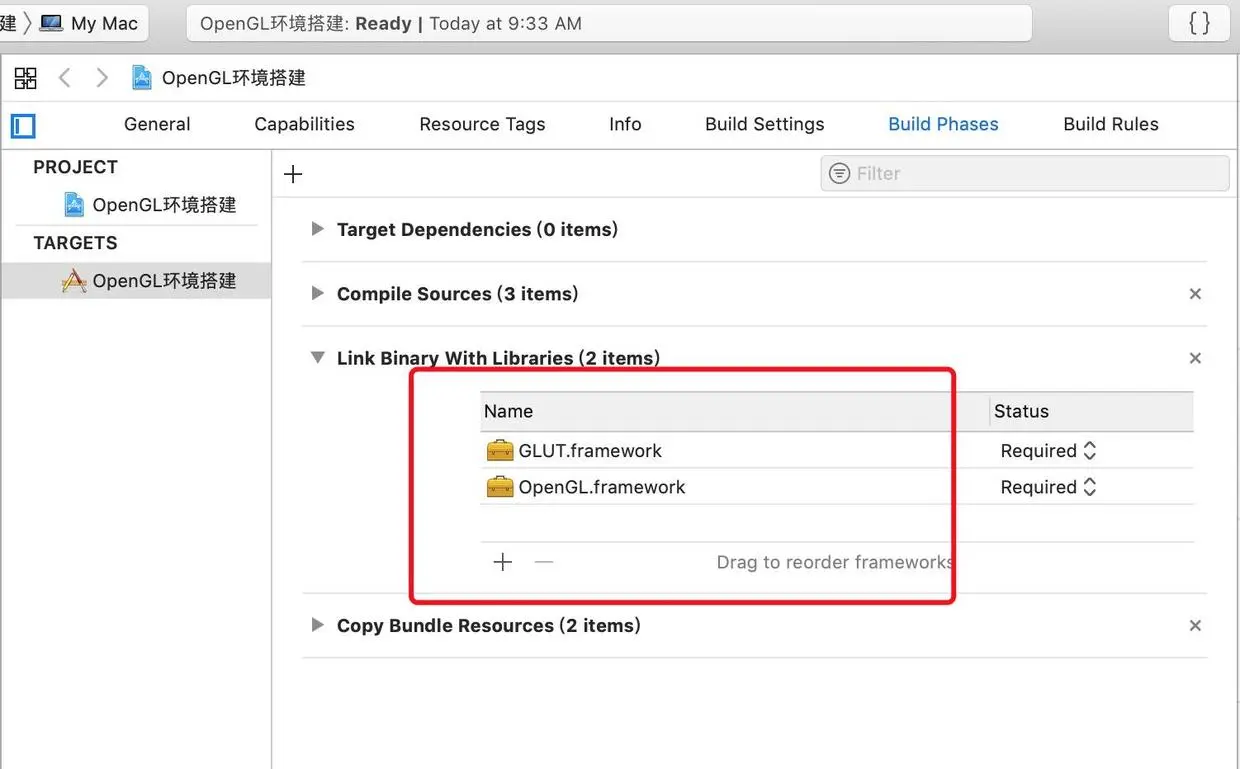
Task: Select the My Mac destination
Action: pyautogui.click(x=92, y=23)
